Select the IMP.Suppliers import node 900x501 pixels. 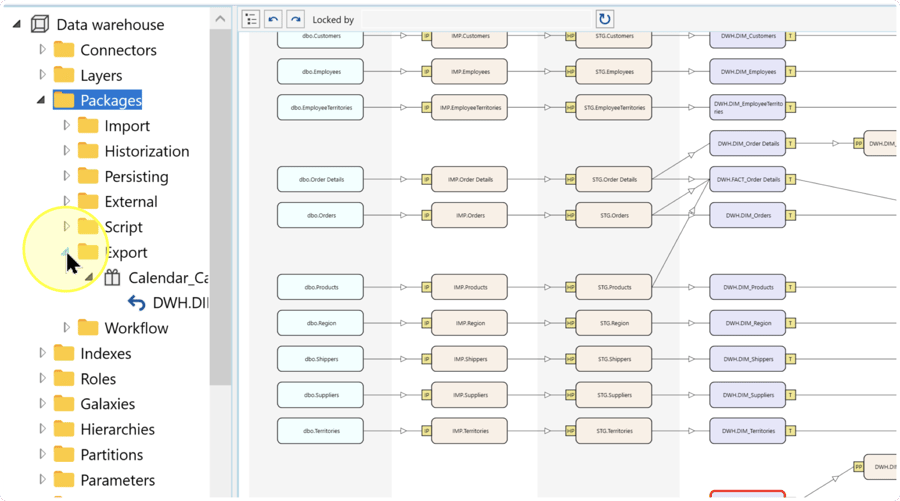pyautogui.click(x=470, y=395)
